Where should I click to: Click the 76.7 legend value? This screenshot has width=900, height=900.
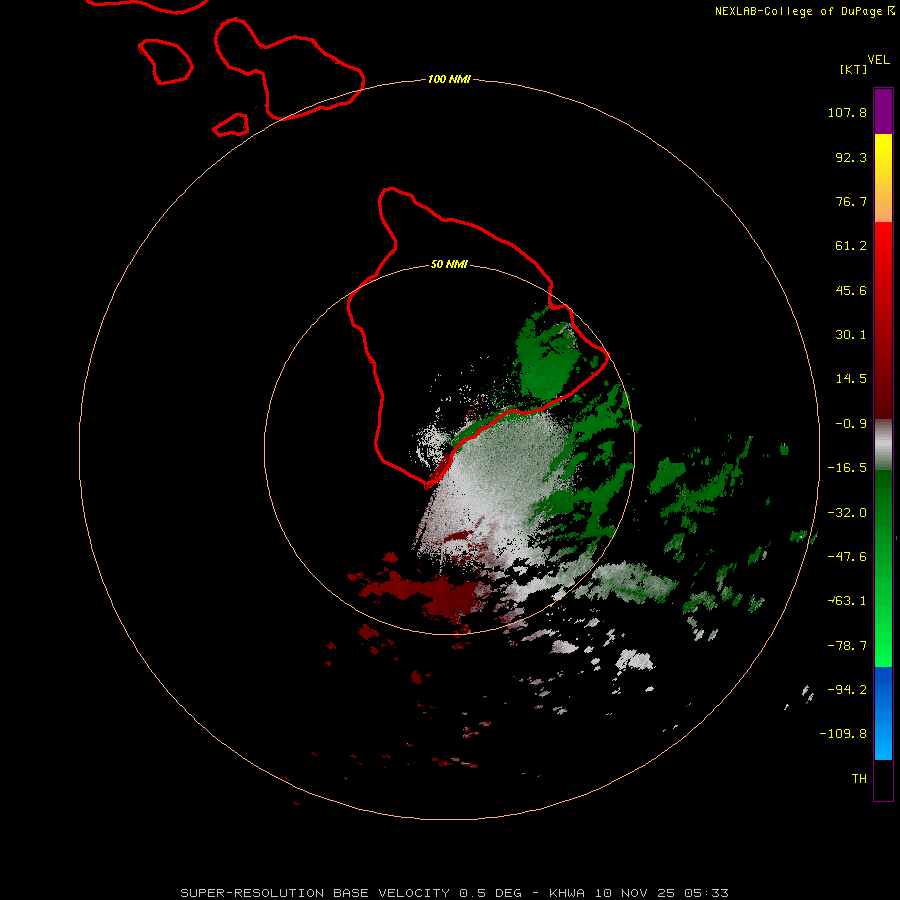(x=851, y=201)
